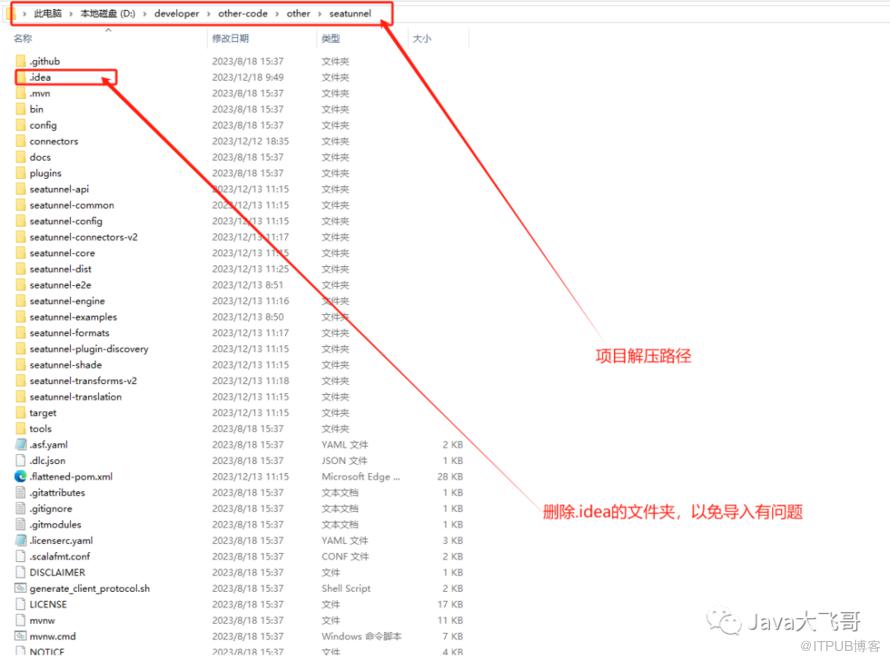
Task: Click the .mvn folder icon
Action: pos(21,93)
